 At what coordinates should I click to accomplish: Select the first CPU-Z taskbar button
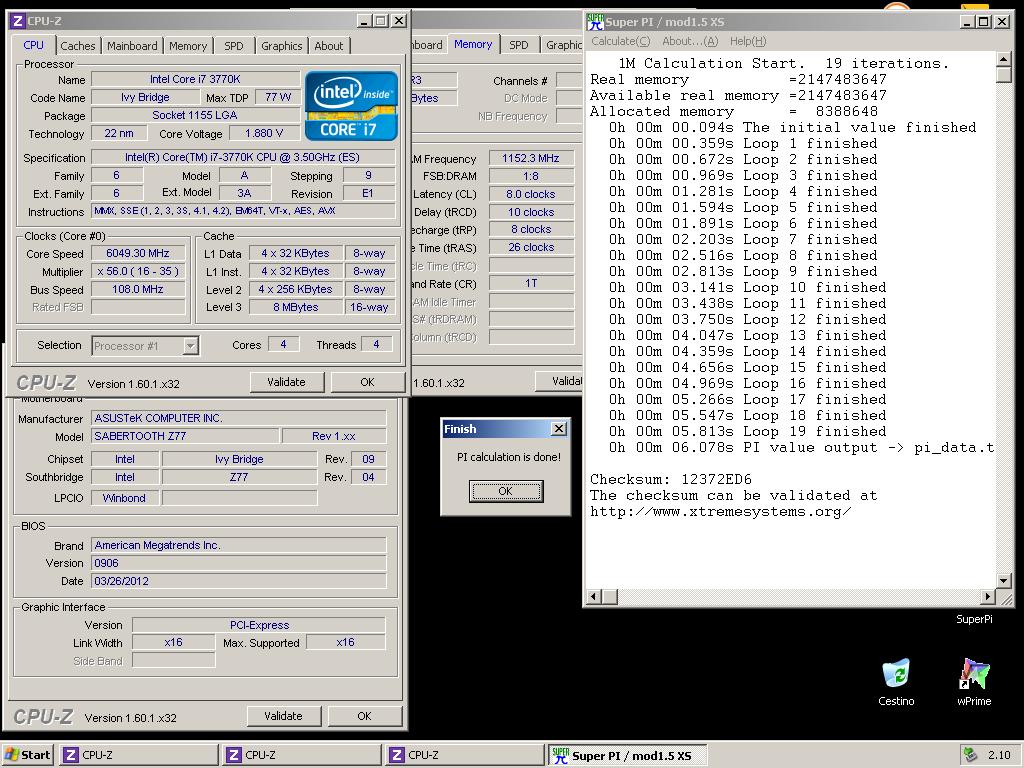138,755
